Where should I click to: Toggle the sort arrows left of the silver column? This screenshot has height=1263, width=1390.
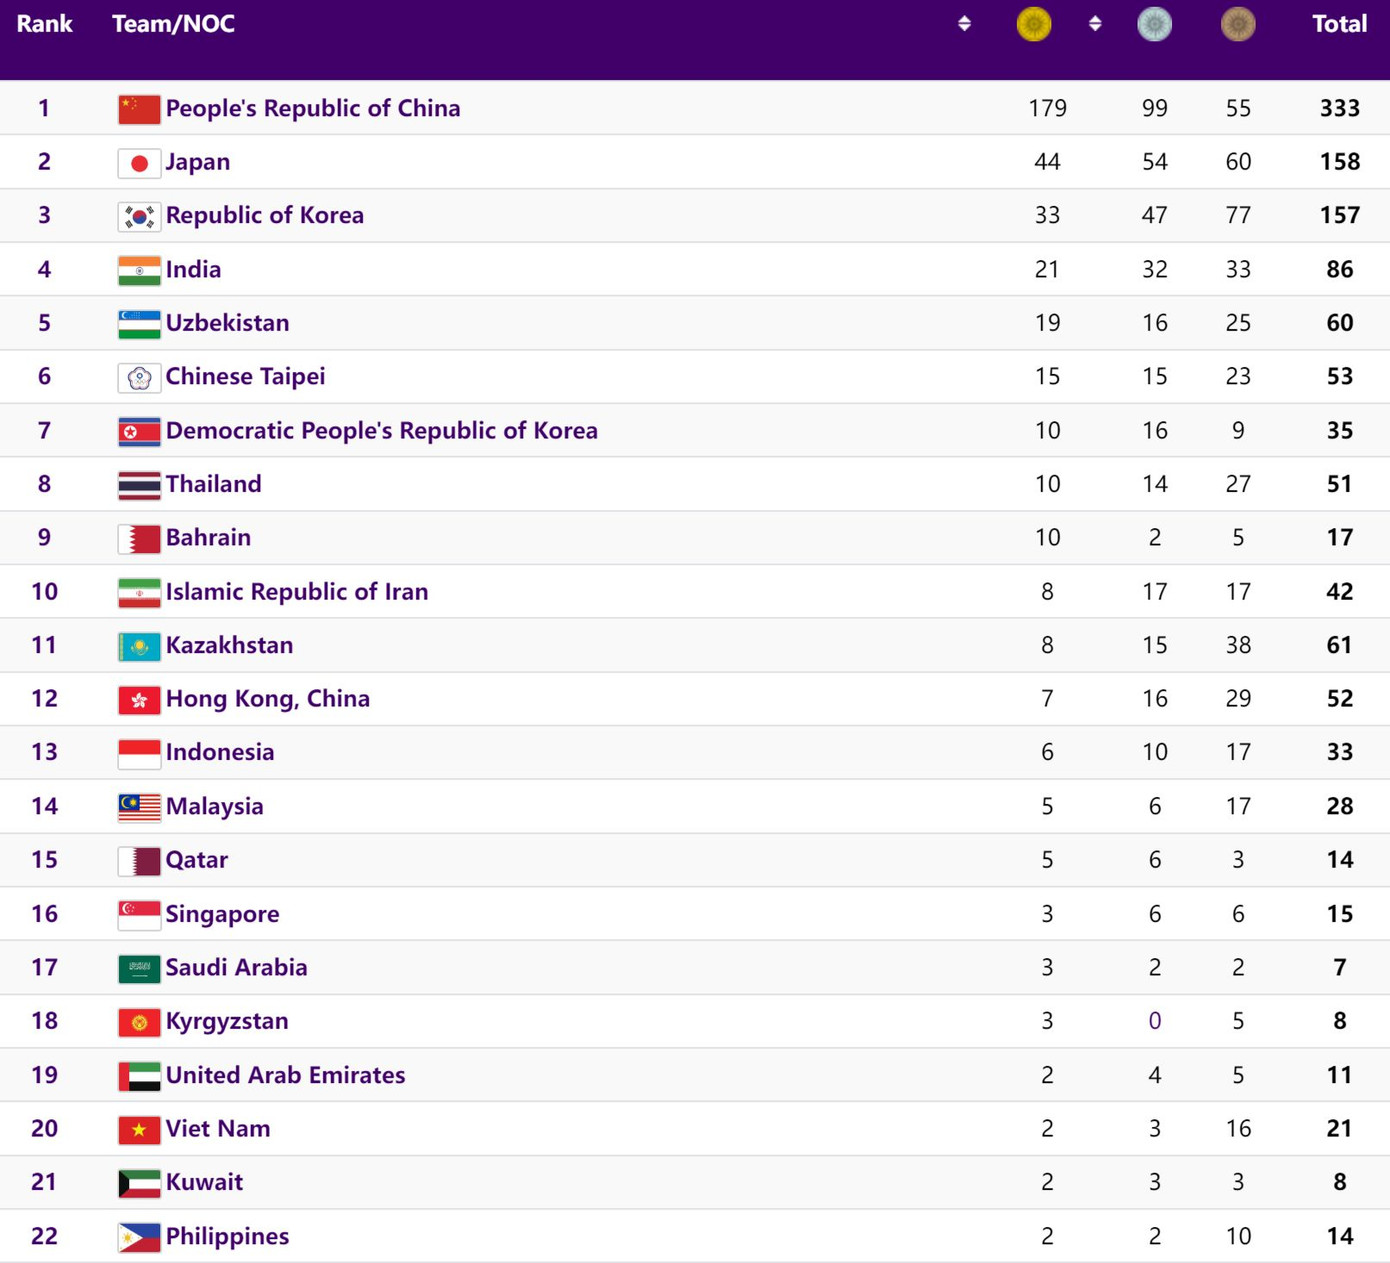[x=1095, y=23]
